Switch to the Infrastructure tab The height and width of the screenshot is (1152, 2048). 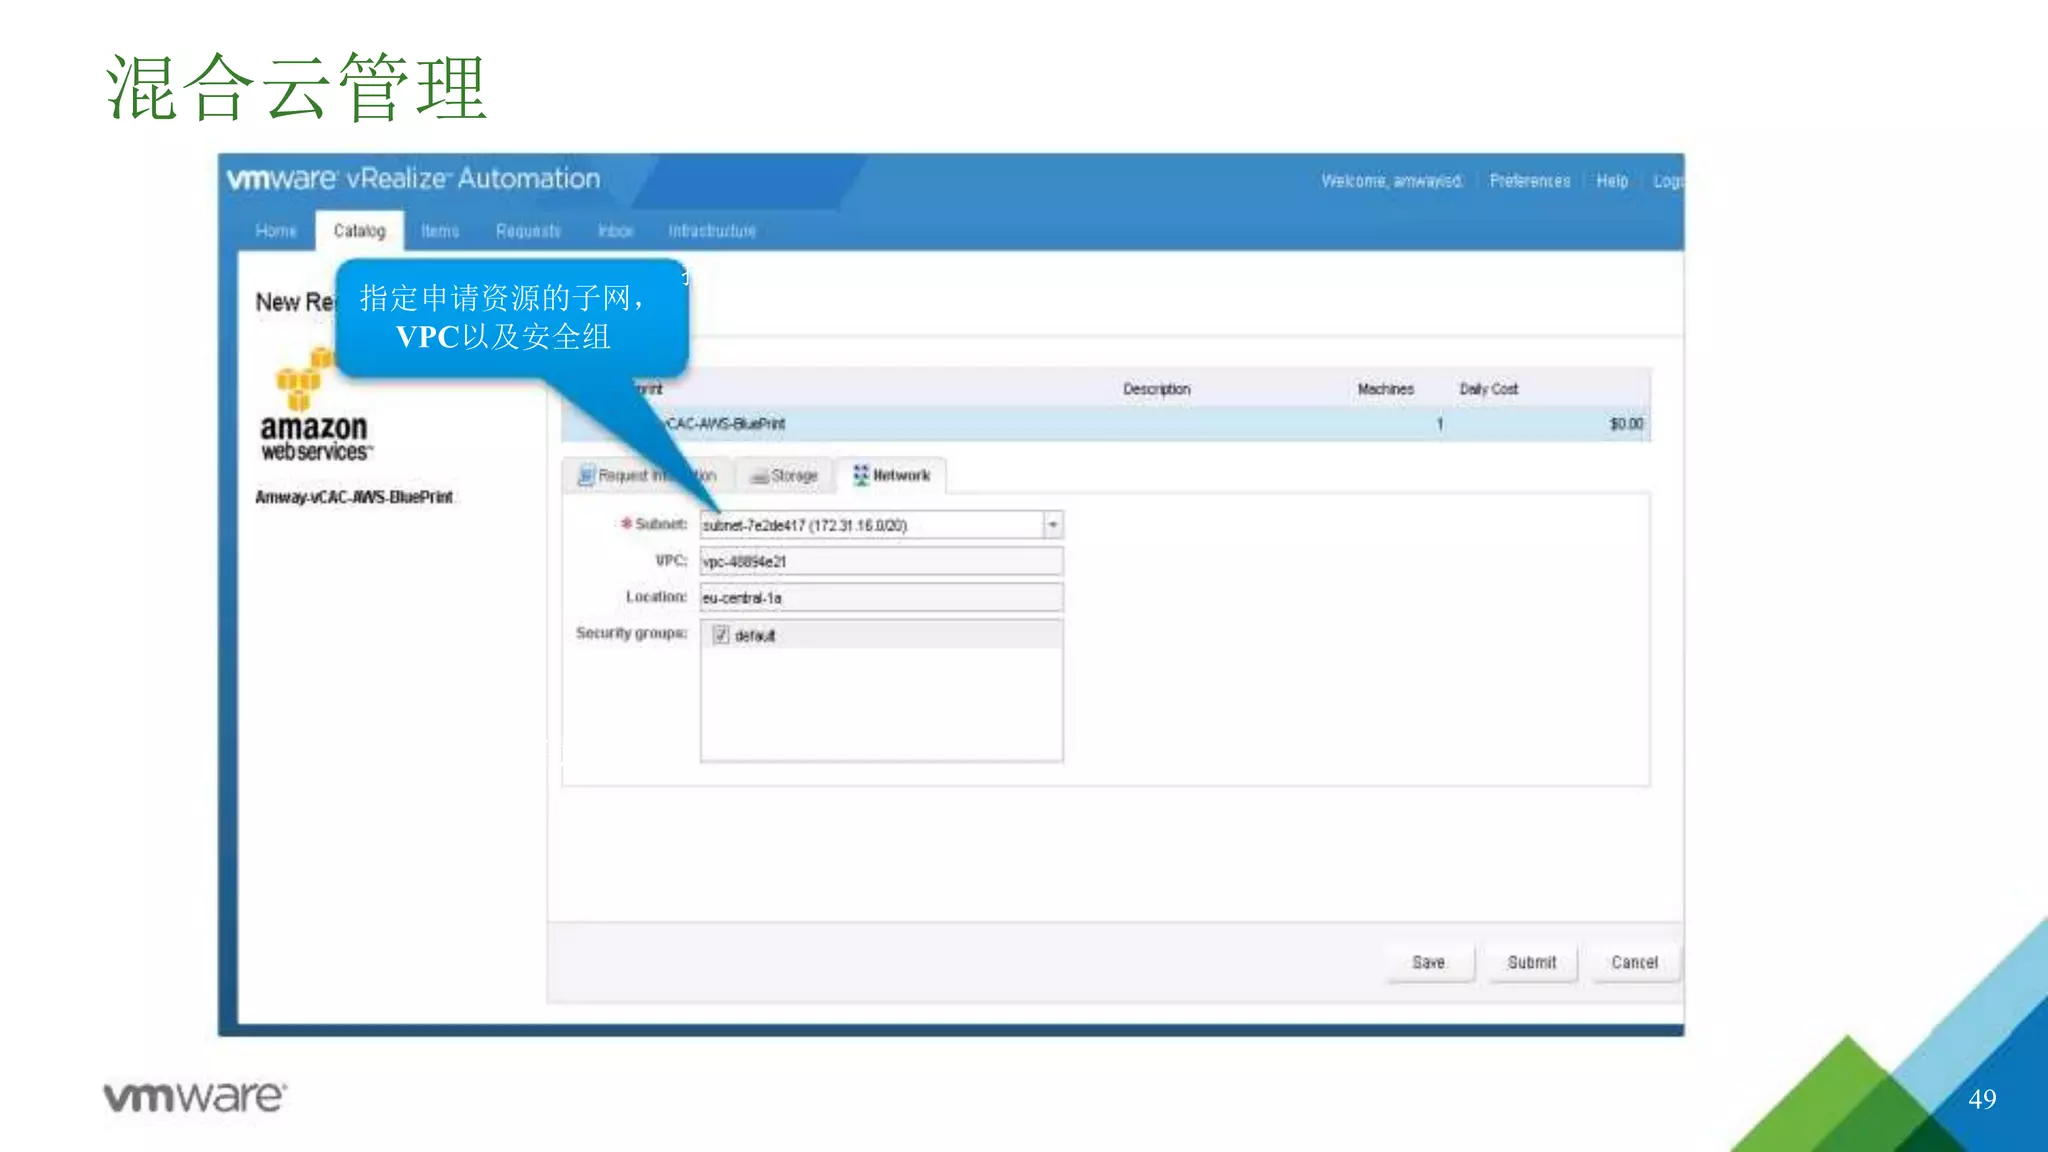click(712, 231)
